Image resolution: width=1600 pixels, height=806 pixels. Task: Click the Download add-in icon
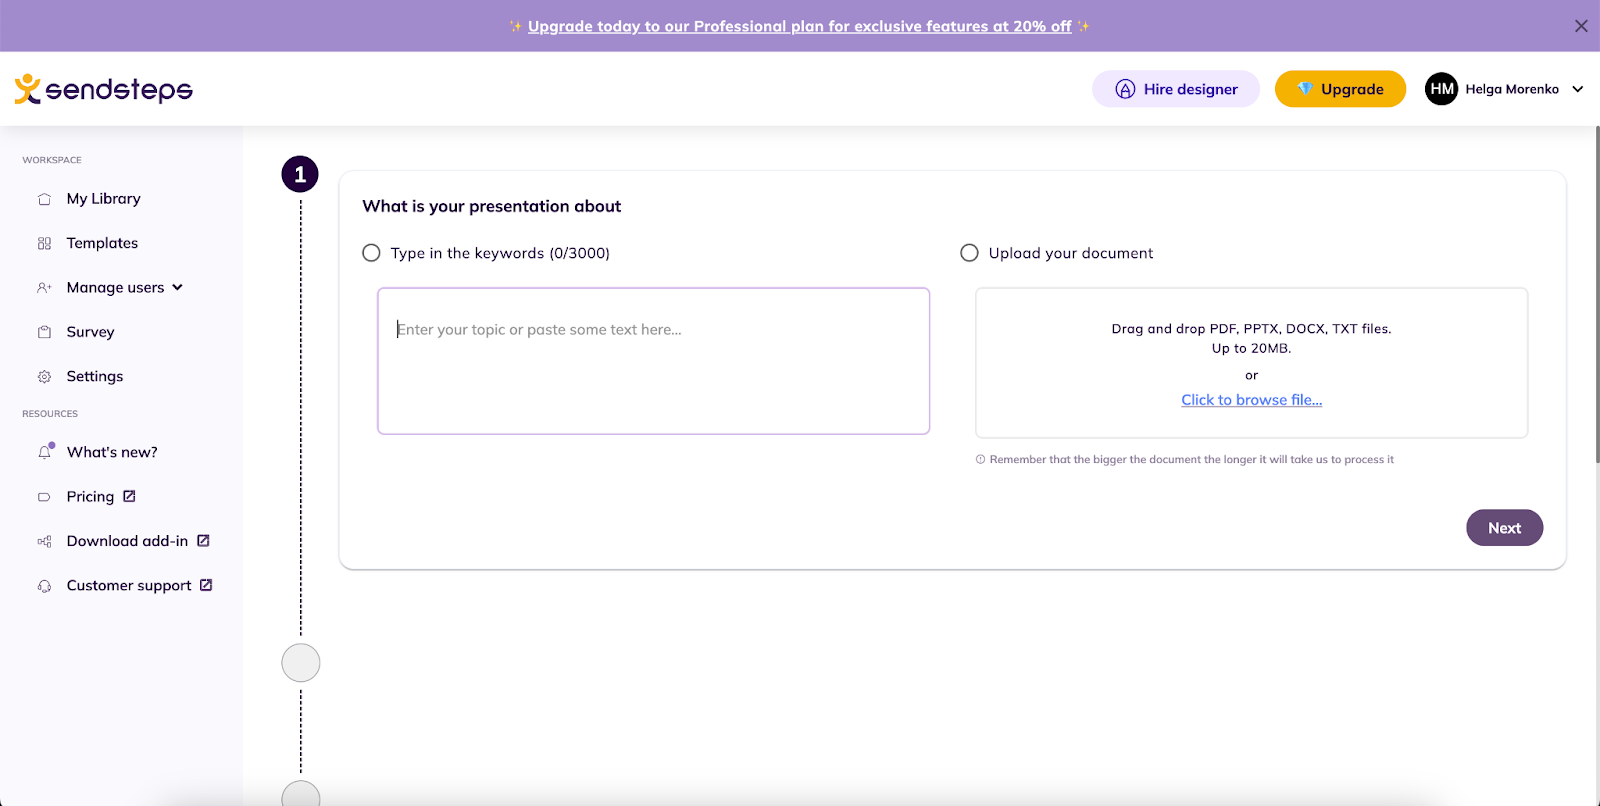click(44, 541)
